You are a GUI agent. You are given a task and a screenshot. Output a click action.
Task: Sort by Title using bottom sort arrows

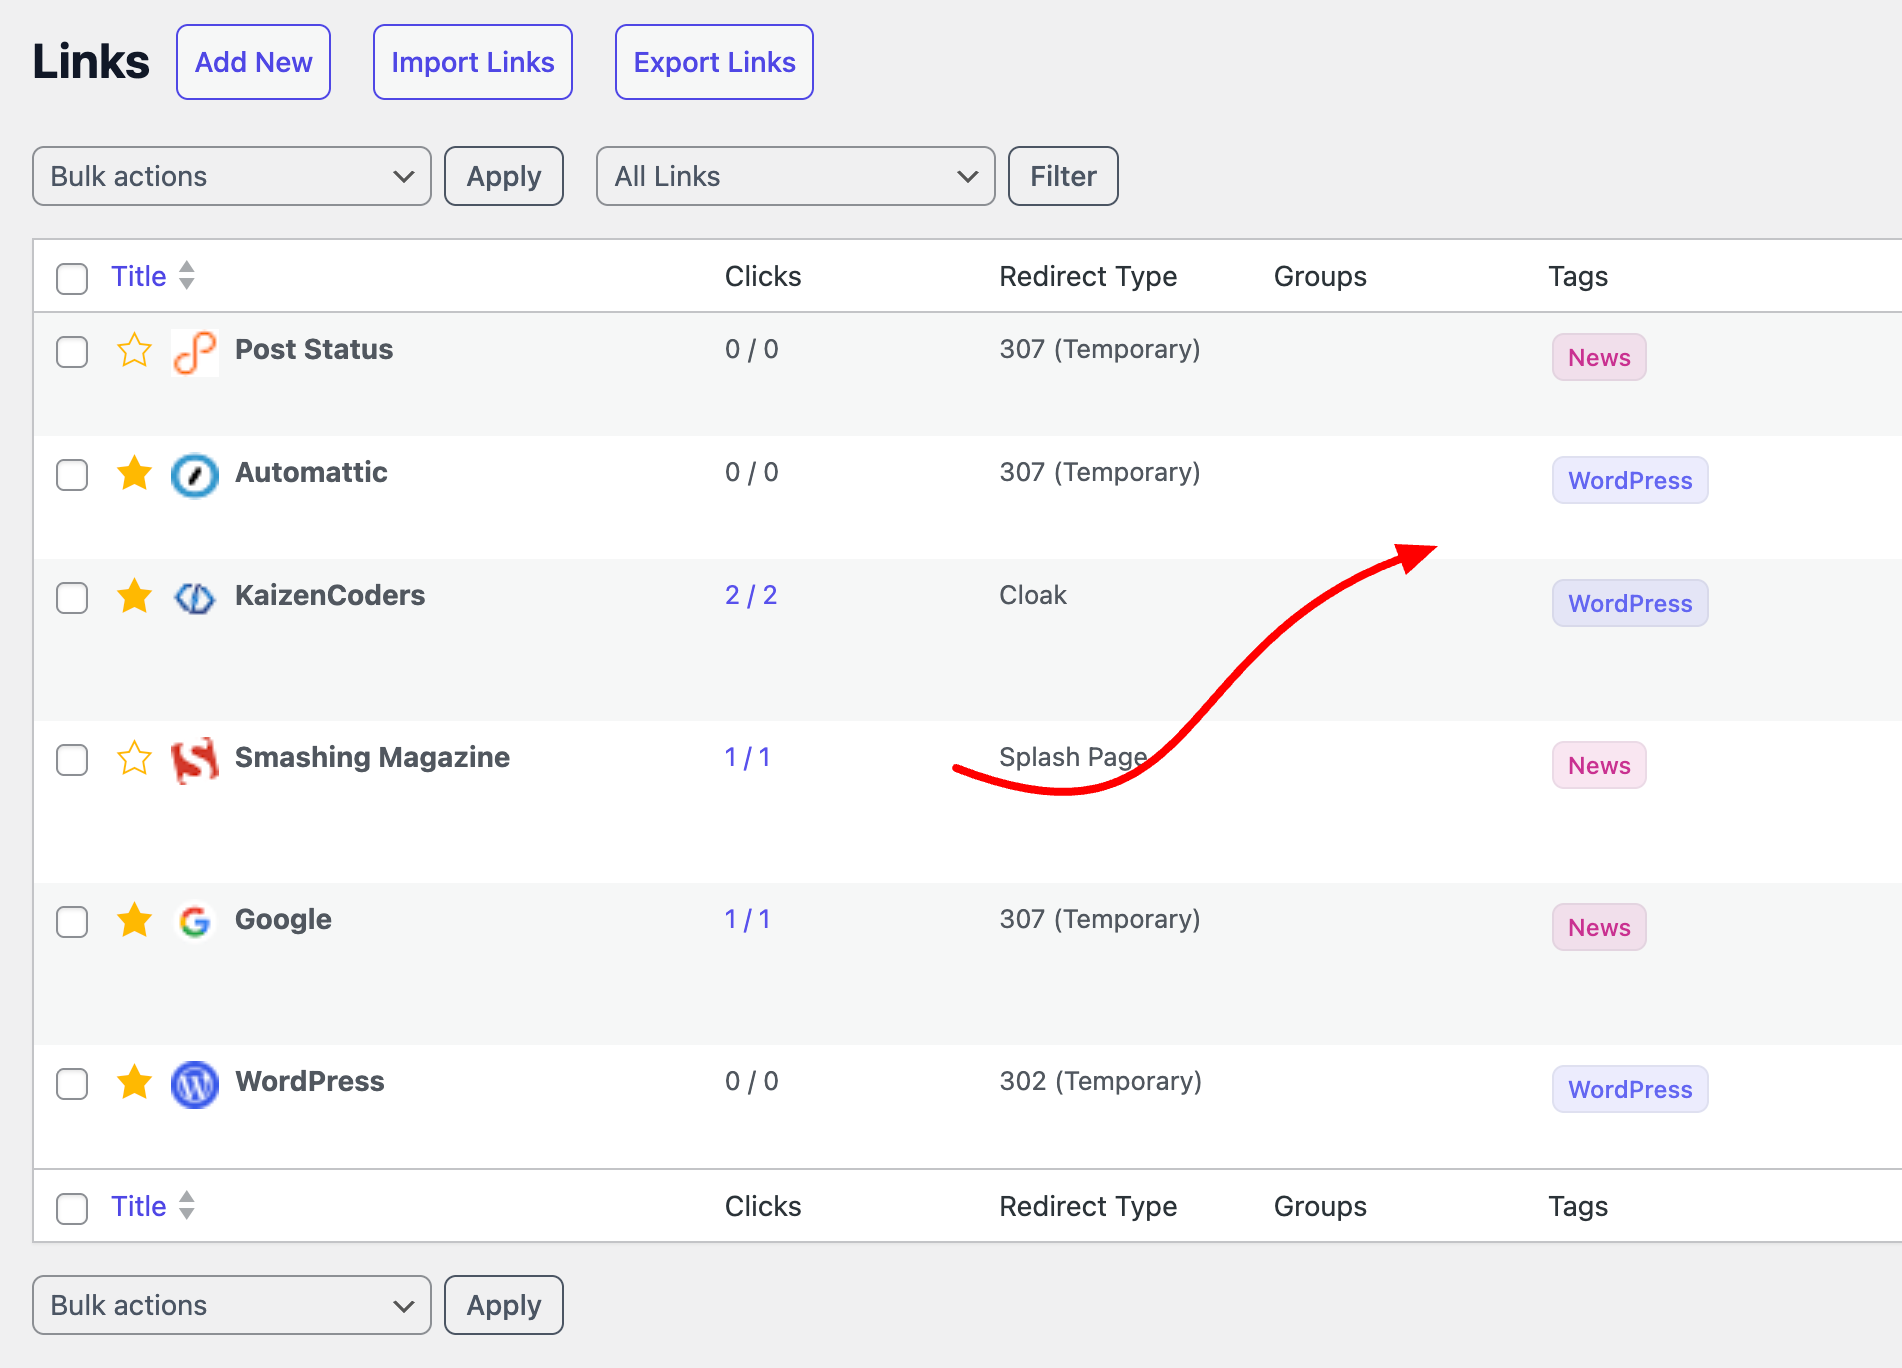click(x=187, y=1205)
